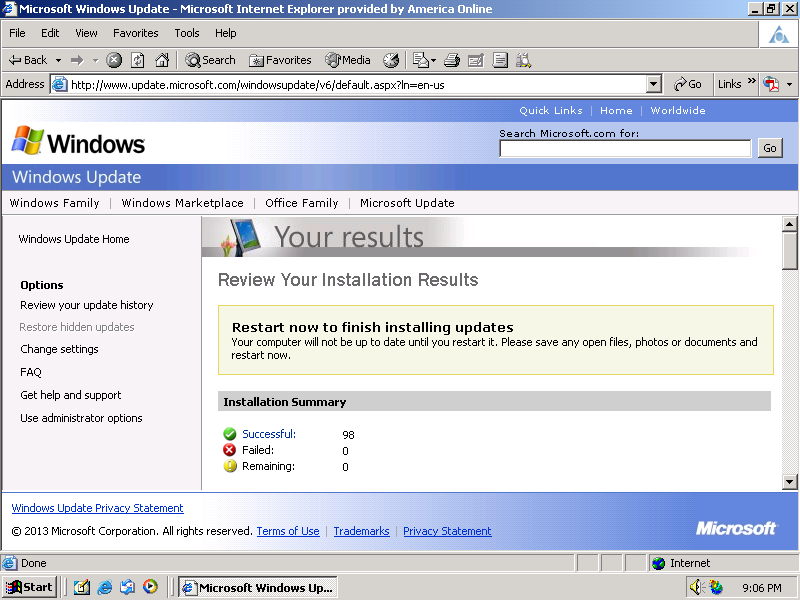Click the Start button on the taskbar

click(x=29, y=587)
